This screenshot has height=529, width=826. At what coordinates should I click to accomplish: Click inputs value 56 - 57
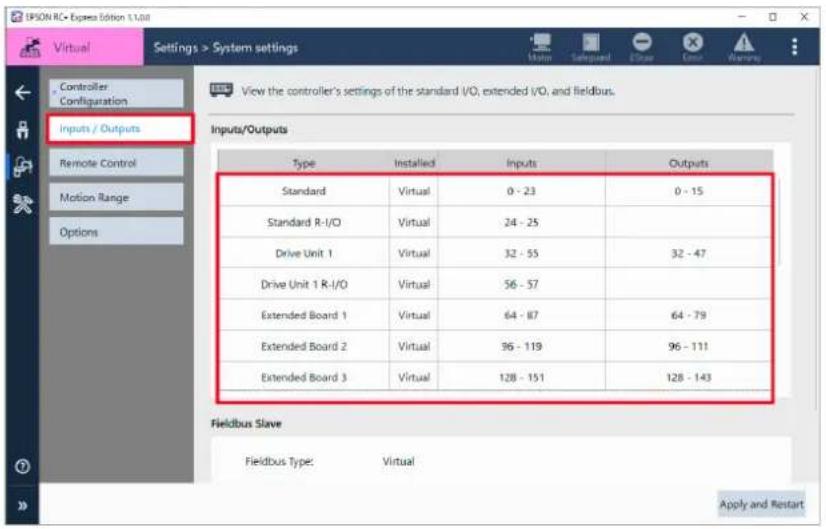coord(521,284)
